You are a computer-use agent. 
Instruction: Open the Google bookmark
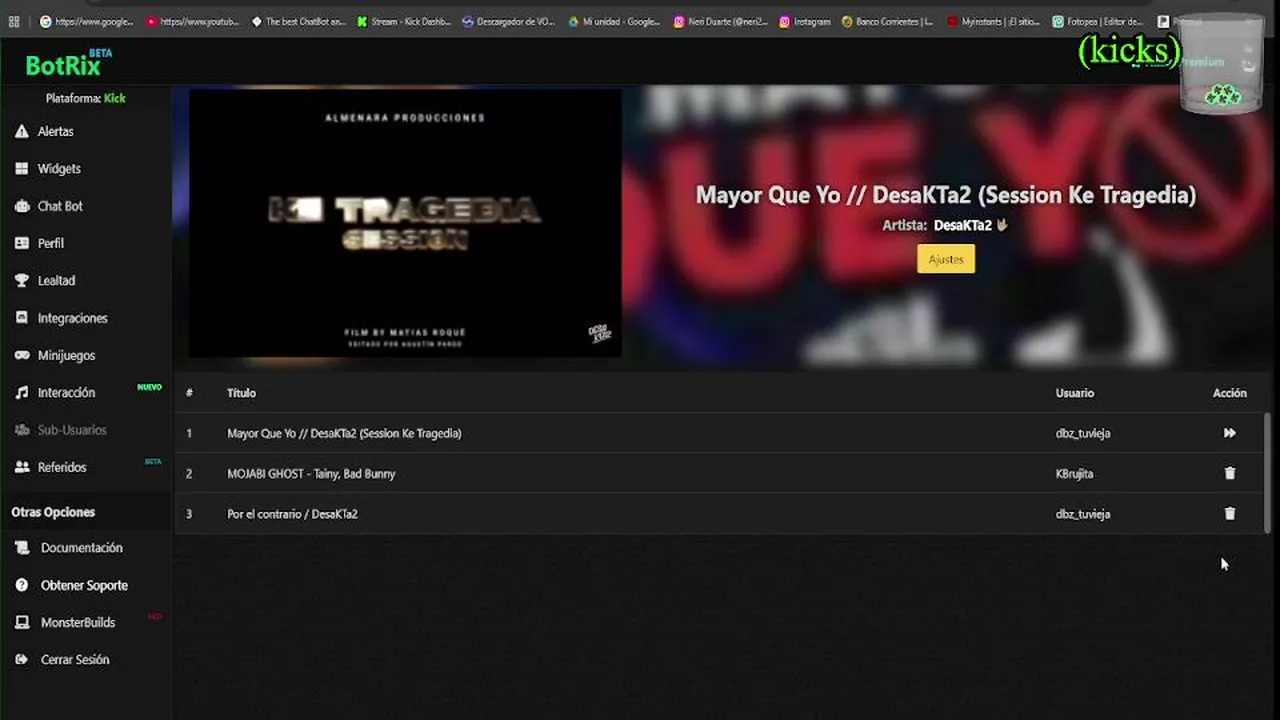pos(86,21)
